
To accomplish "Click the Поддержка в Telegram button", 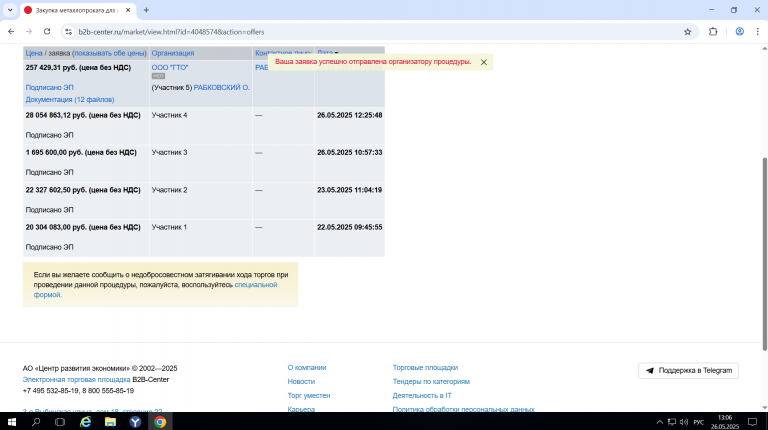I will pyautogui.click(x=688, y=371).
